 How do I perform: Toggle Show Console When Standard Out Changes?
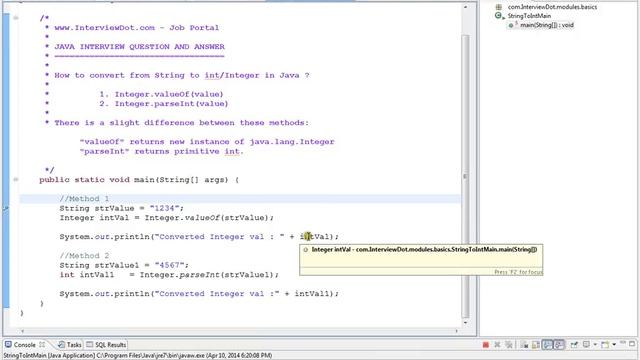[x=547, y=345]
